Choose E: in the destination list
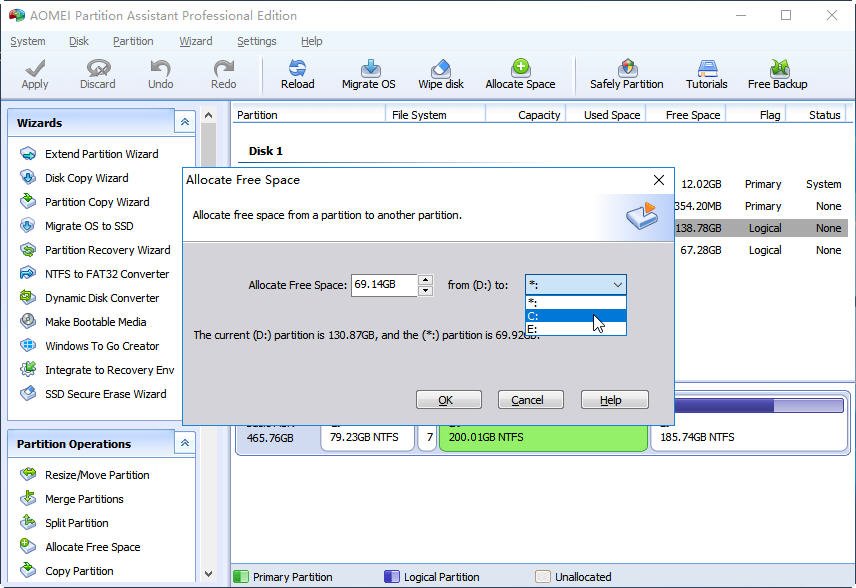This screenshot has height=588, width=856. (576, 329)
